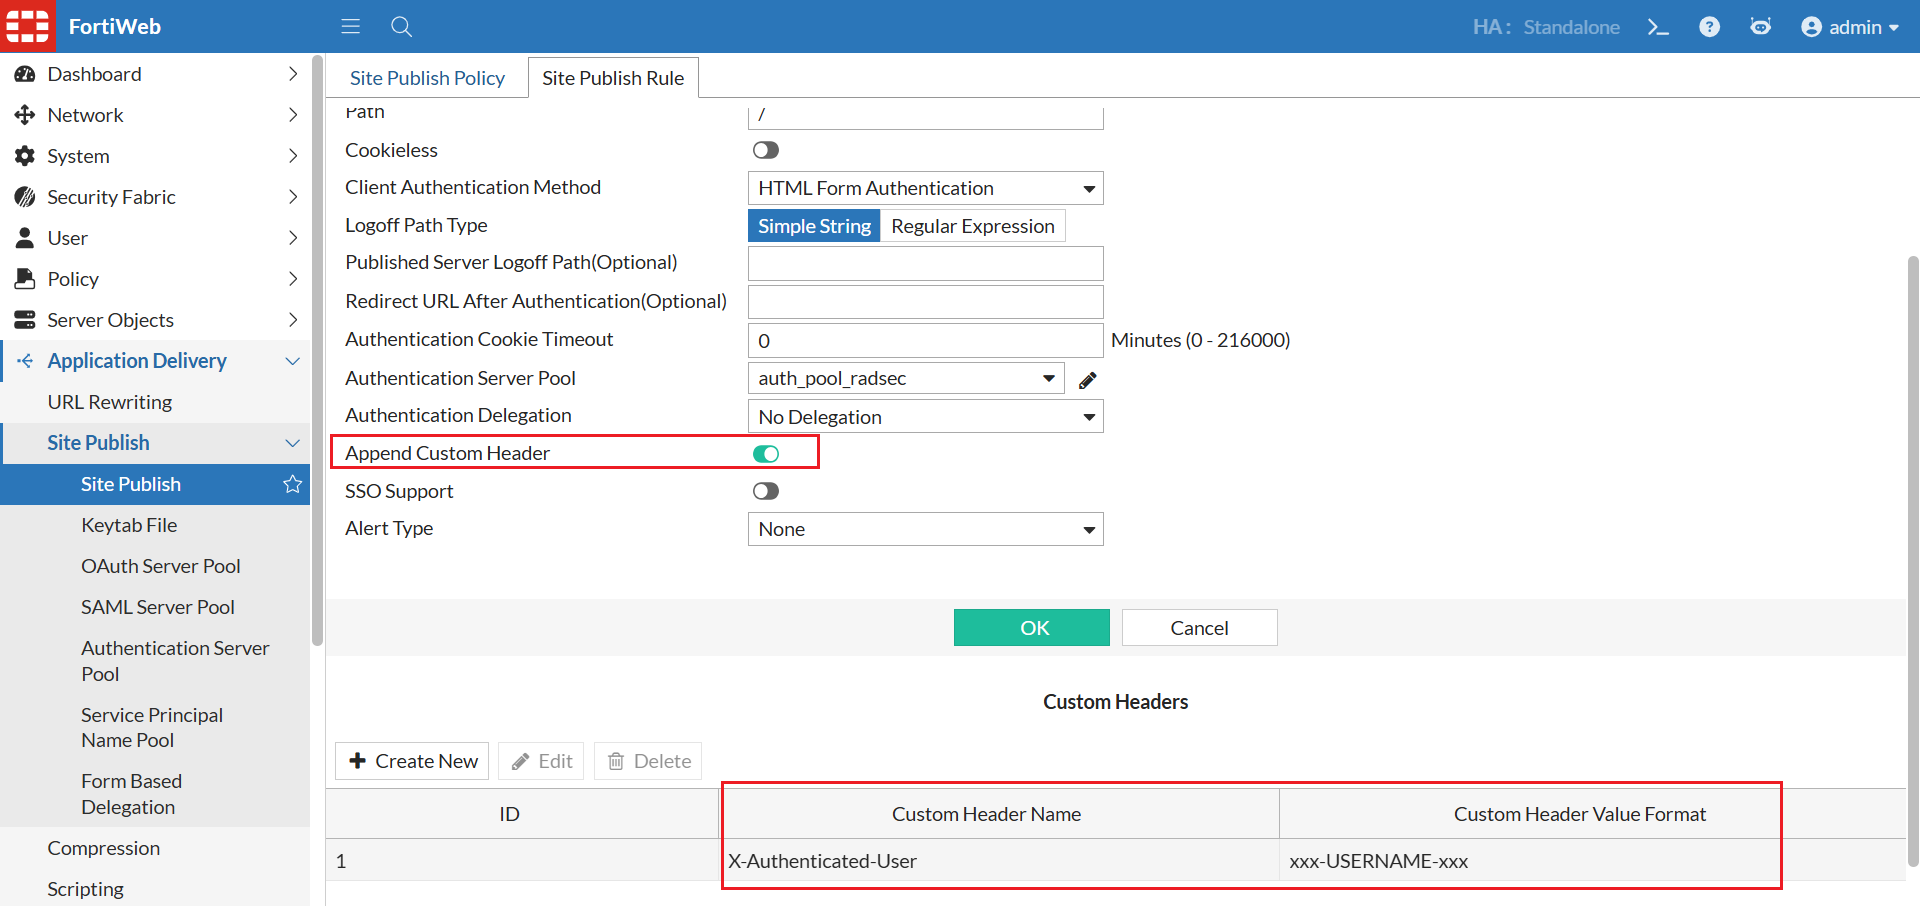Click the System gear icon

25,156
